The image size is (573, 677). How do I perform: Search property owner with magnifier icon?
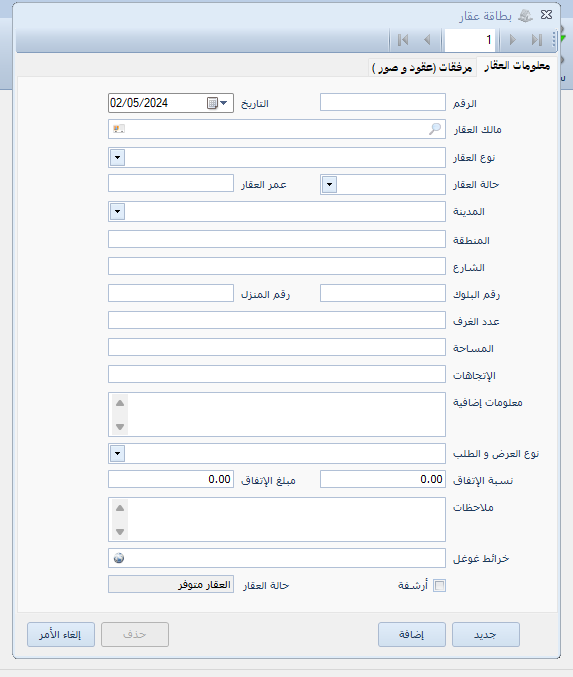[x=435, y=129]
